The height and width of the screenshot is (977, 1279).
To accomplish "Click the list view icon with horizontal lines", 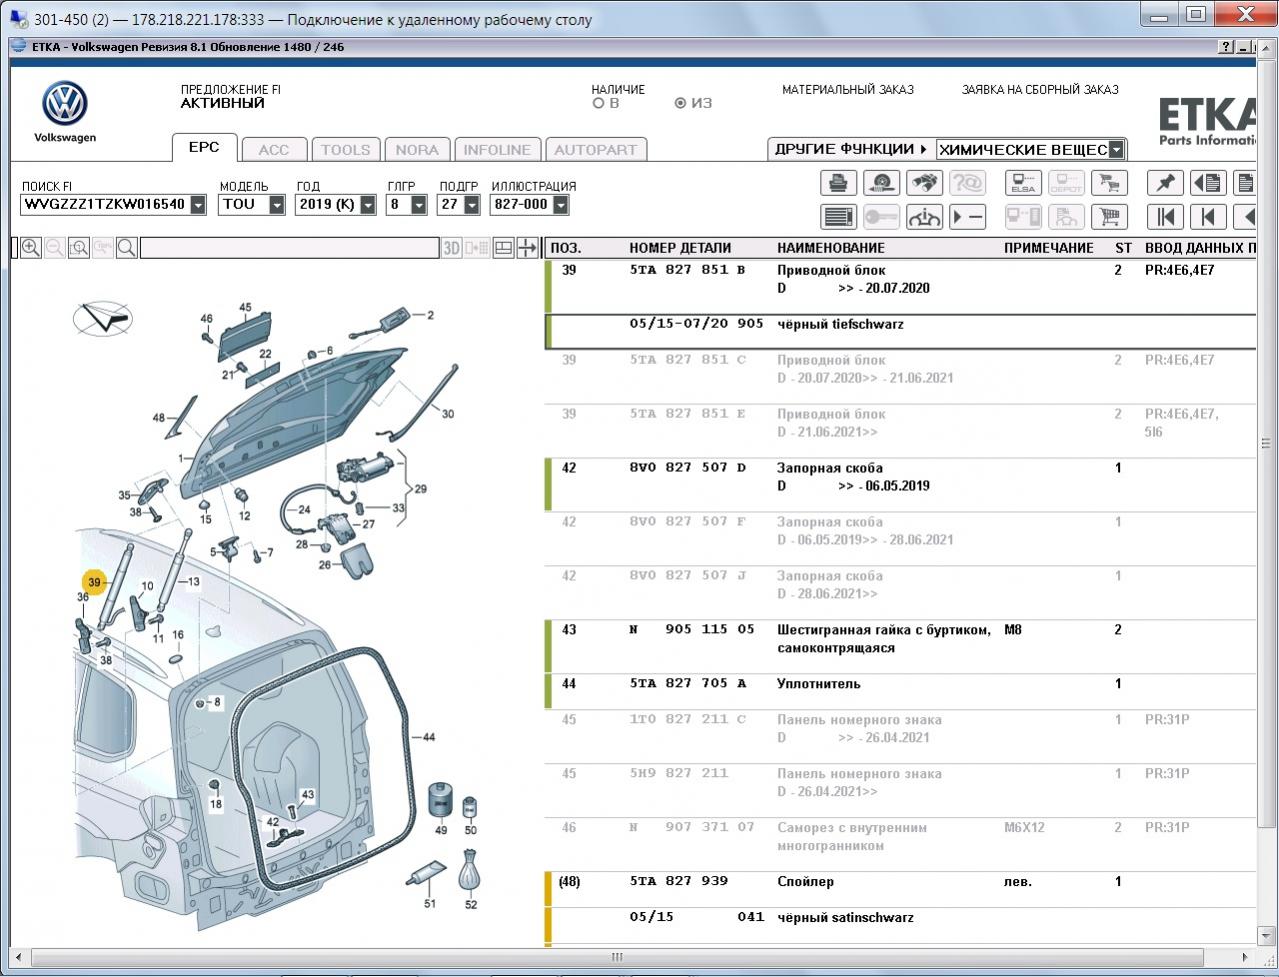I will click(839, 217).
